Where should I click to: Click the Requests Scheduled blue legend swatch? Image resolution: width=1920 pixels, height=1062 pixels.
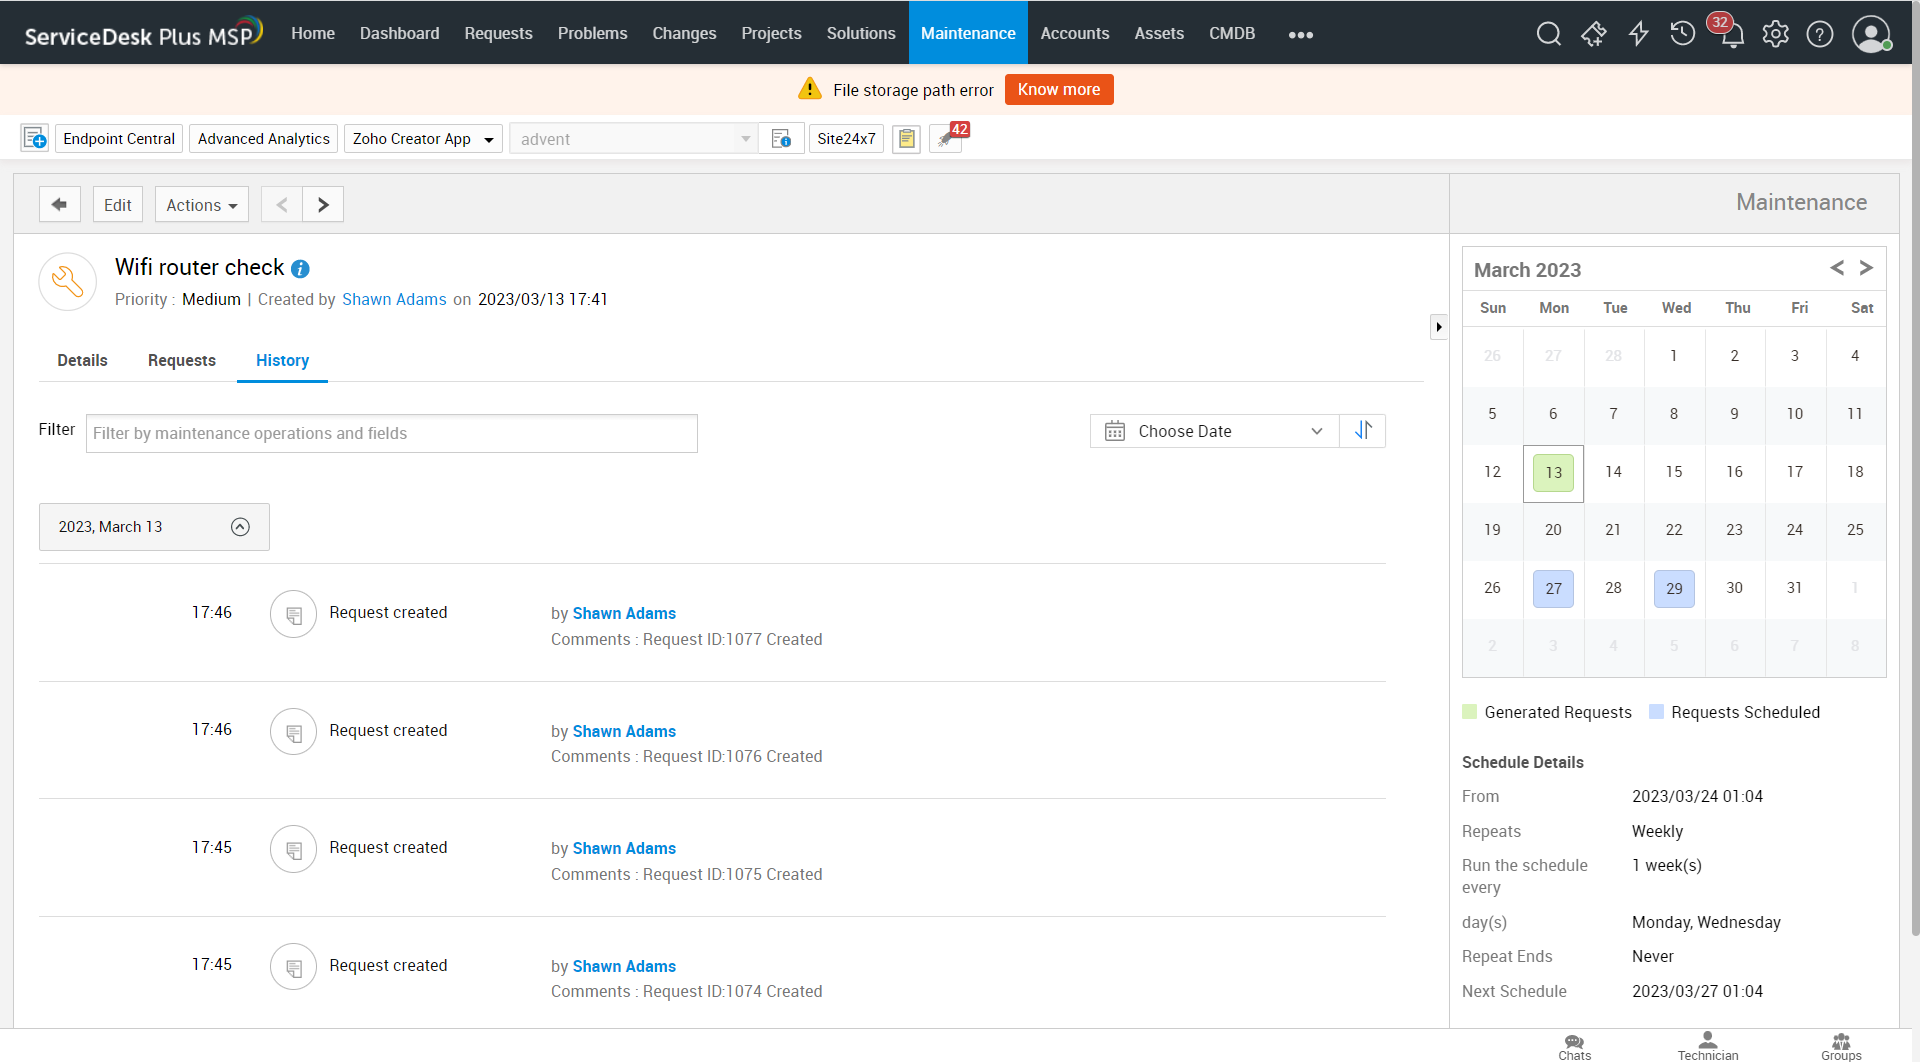click(1656, 712)
